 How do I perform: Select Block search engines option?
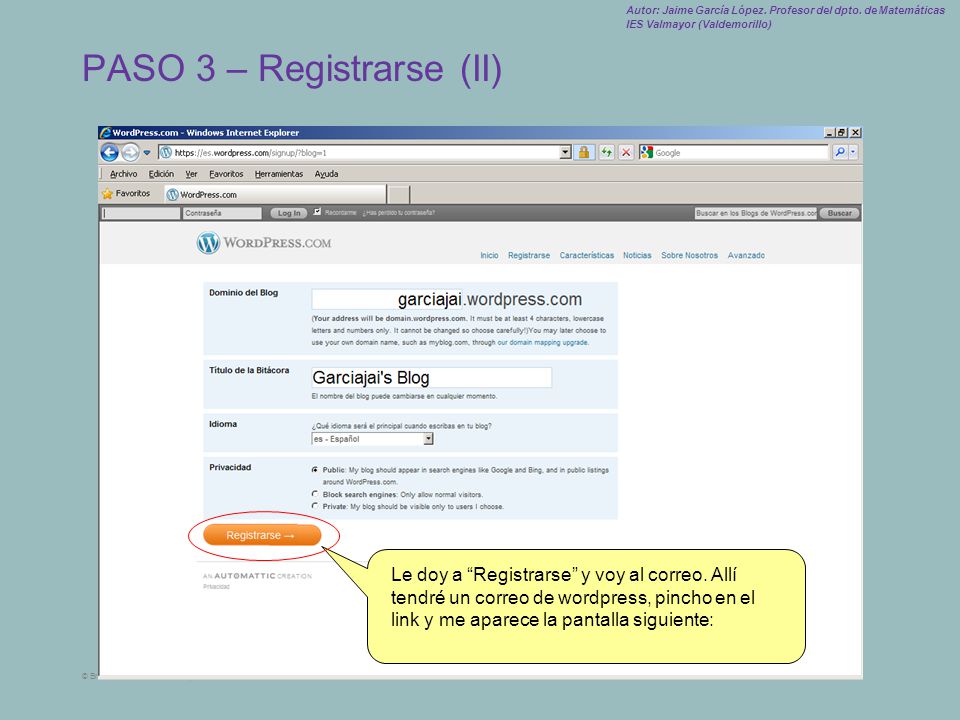click(315, 494)
